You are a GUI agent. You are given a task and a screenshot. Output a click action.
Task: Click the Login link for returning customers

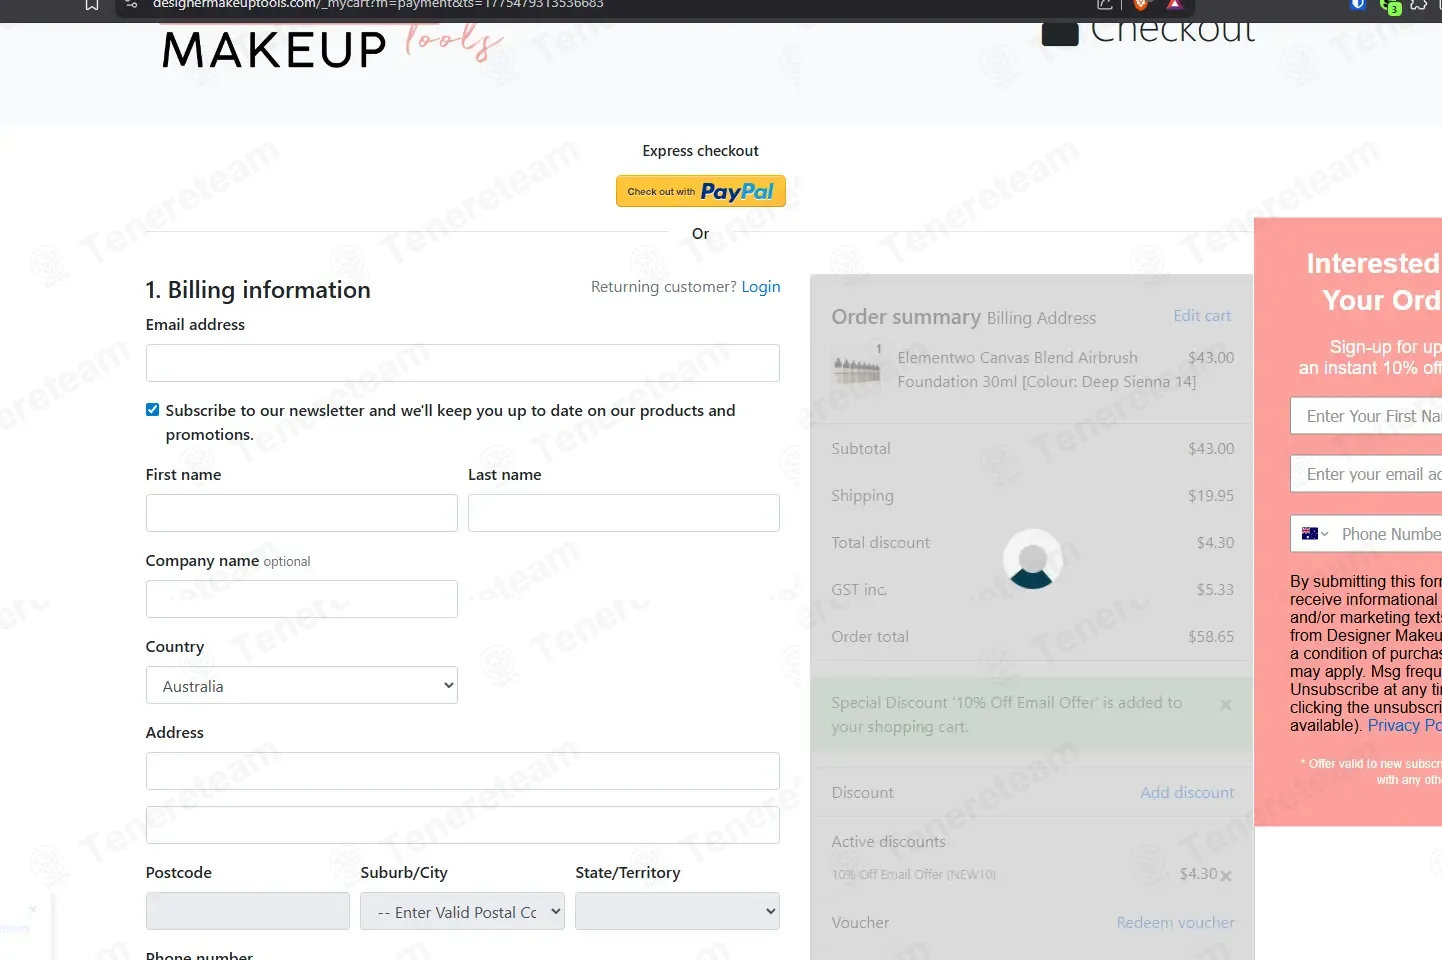761,287
